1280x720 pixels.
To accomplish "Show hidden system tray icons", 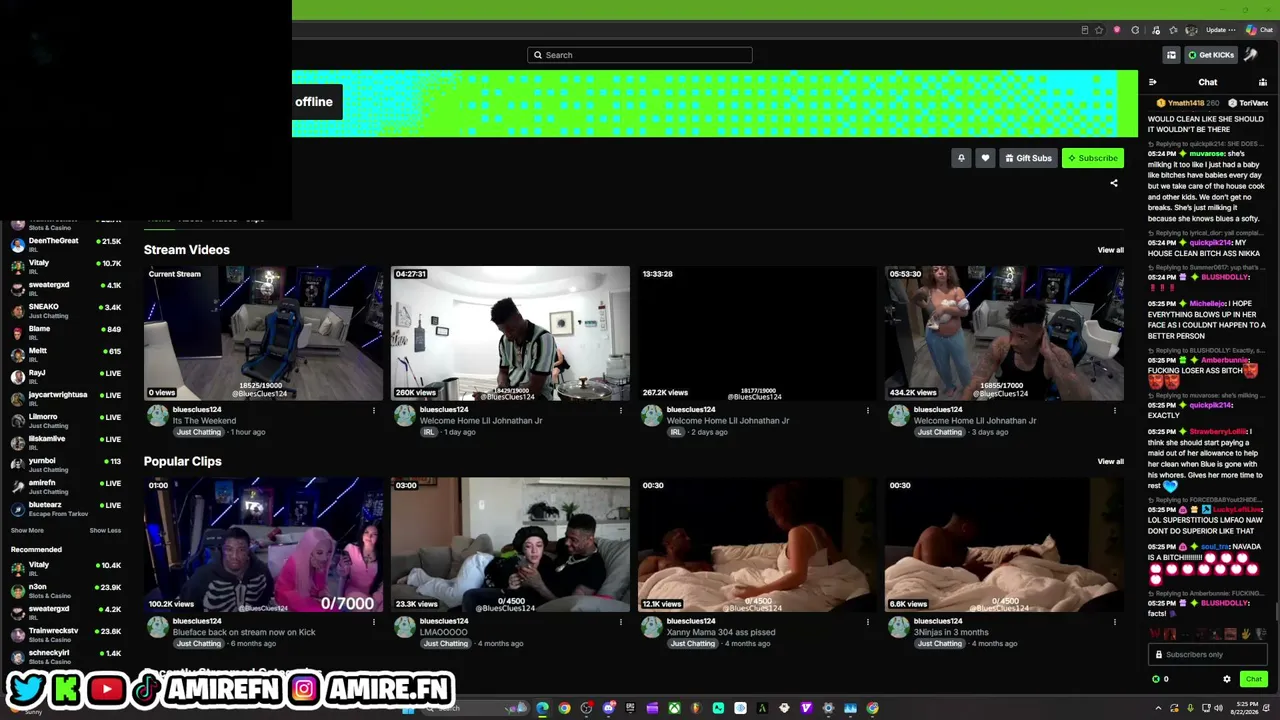I will click(1159, 708).
